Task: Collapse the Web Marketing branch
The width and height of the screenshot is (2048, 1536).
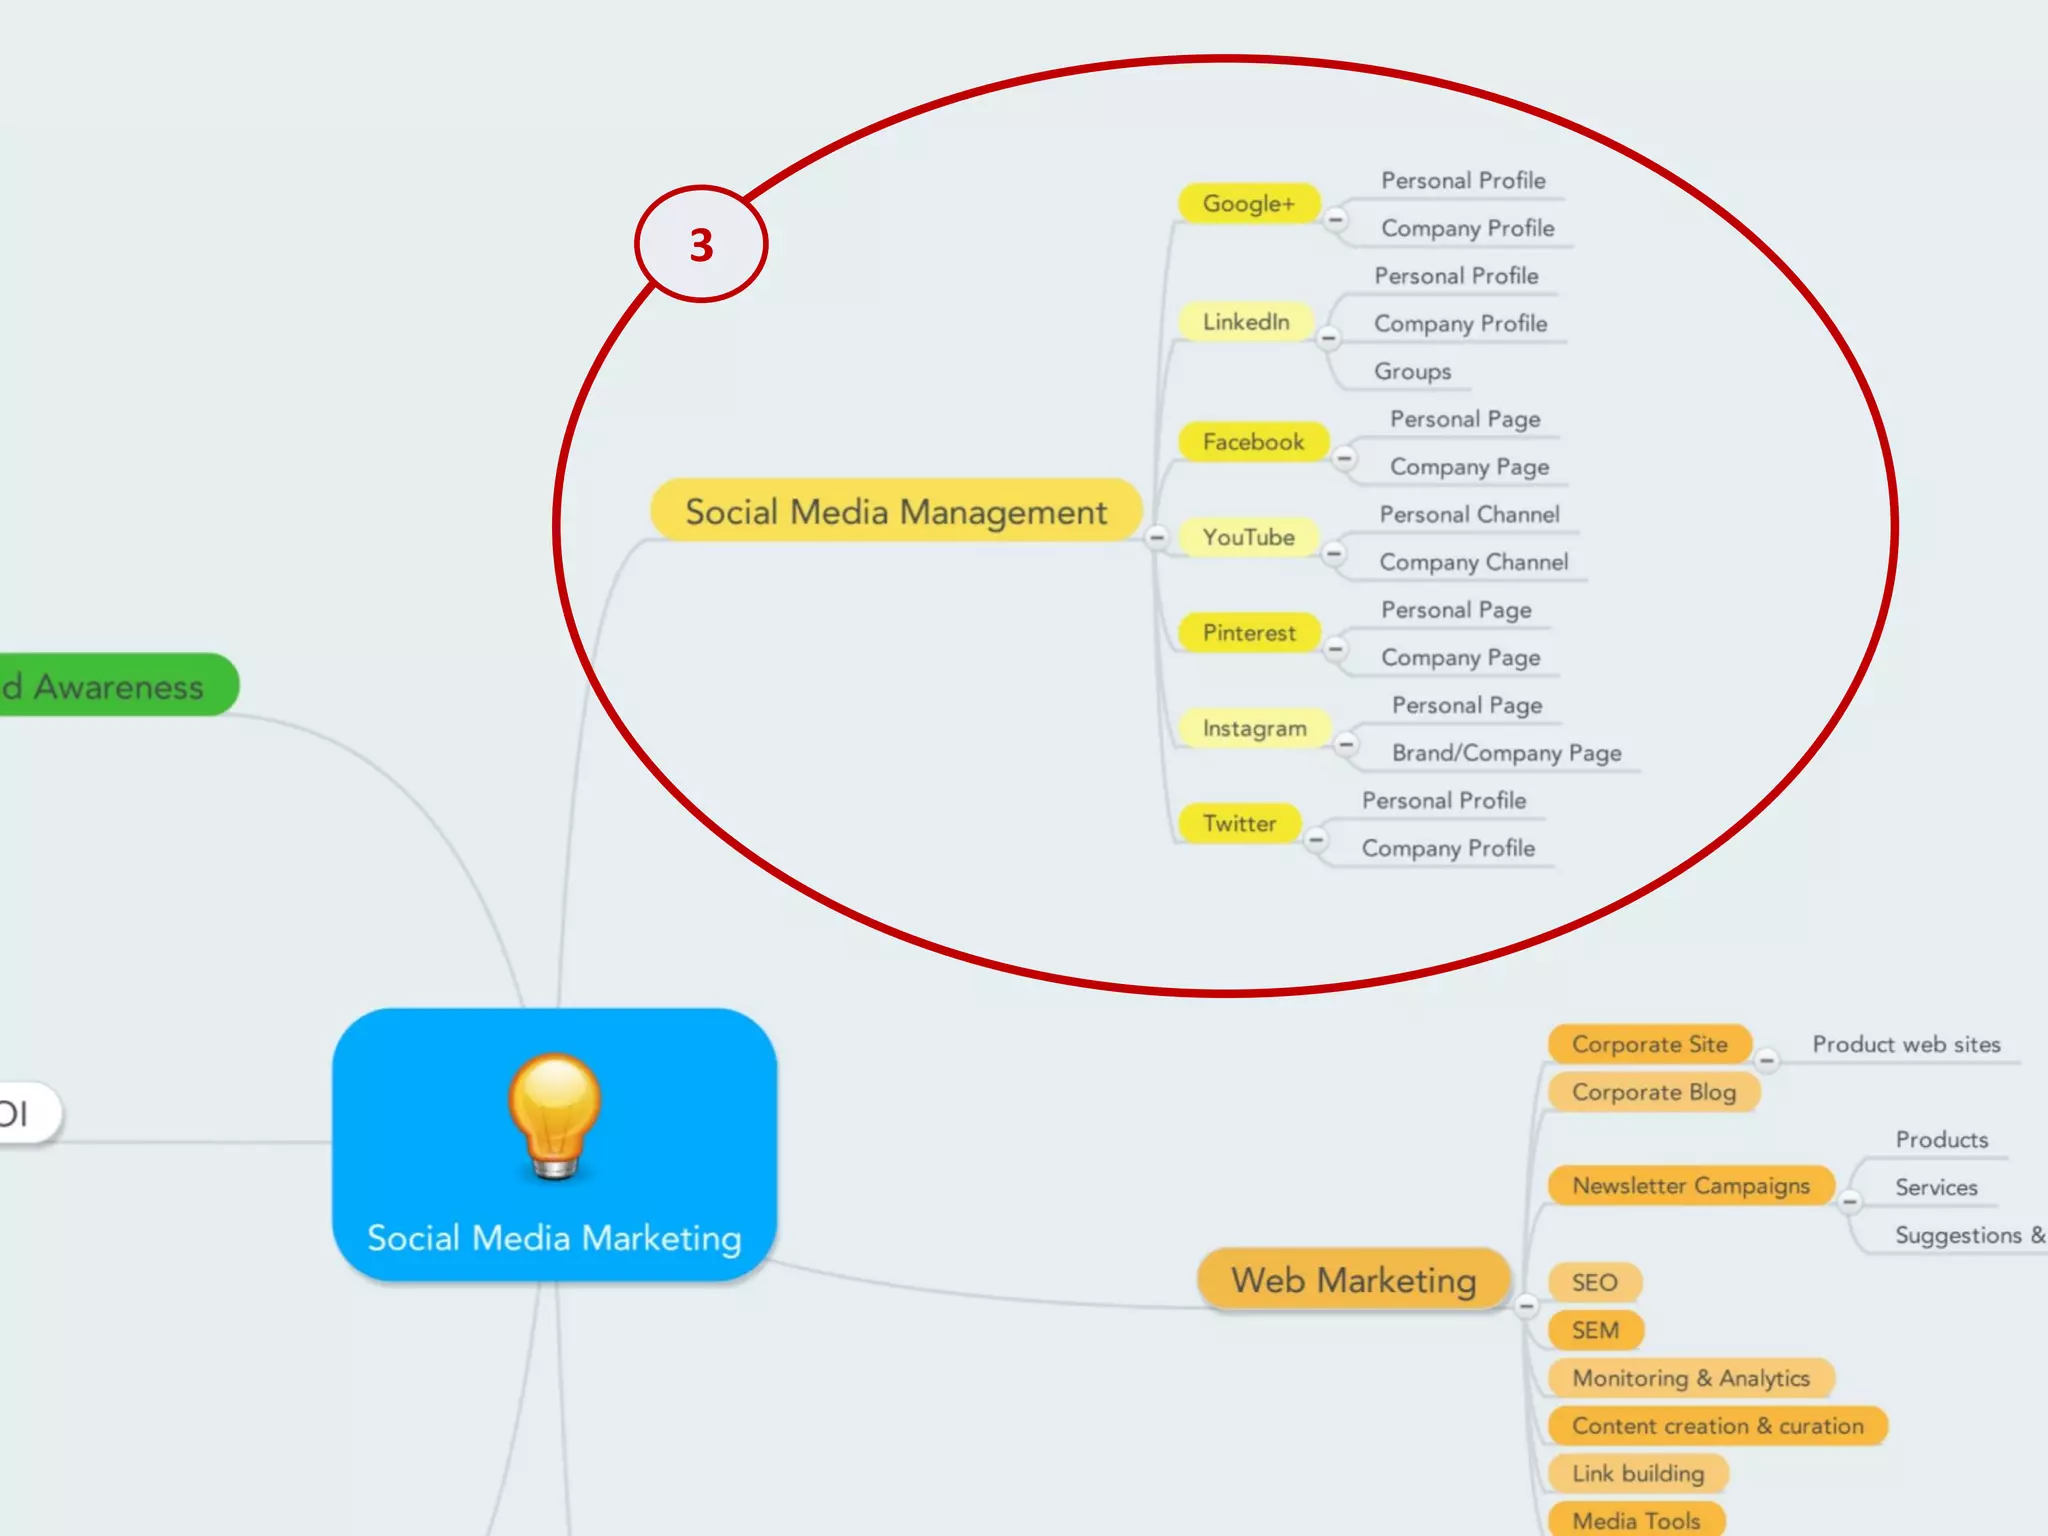Action: pyautogui.click(x=1526, y=1305)
